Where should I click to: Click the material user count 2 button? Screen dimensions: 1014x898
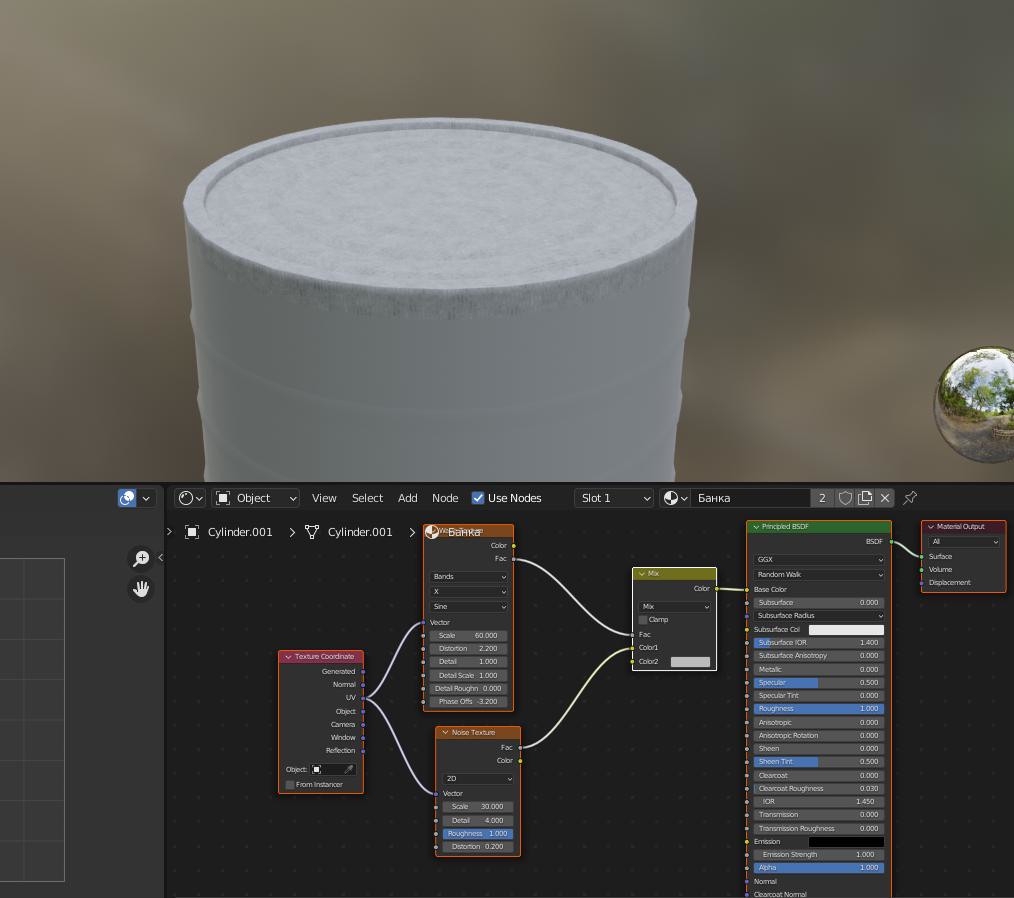pyautogui.click(x=822, y=498)
